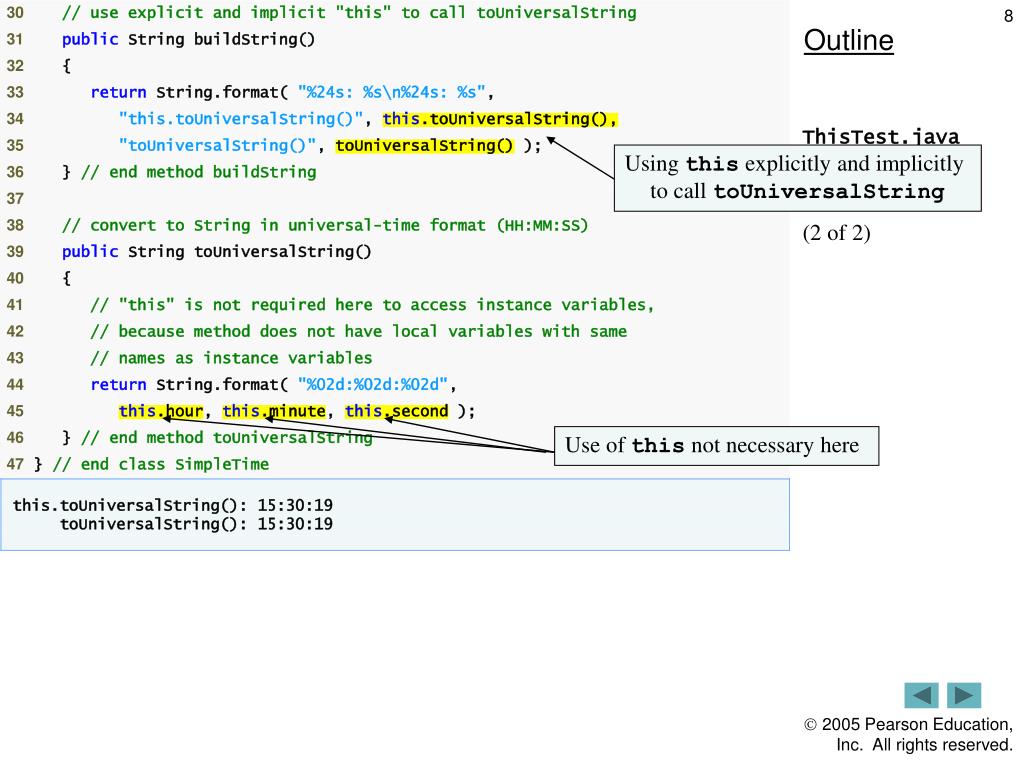Click the Outline heading
This screenshot has height=768, width=1024.
tap(848, 40)
